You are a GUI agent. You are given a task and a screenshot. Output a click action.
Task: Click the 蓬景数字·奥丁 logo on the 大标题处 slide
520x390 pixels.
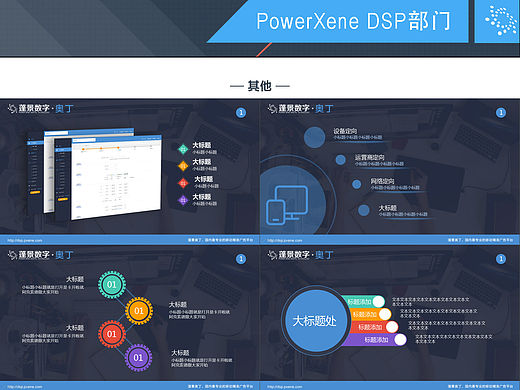(x=300, y=255)
